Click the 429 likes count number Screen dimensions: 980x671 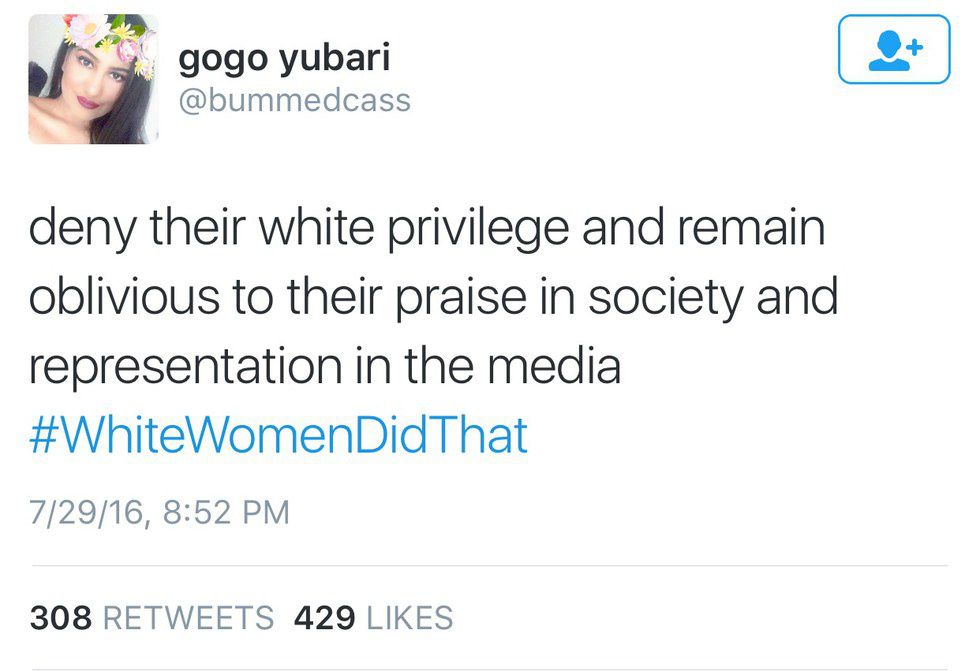coord(325,618)
